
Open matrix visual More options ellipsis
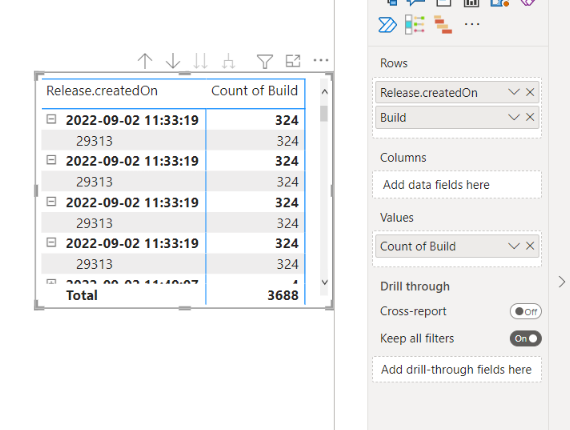point(321,60)
